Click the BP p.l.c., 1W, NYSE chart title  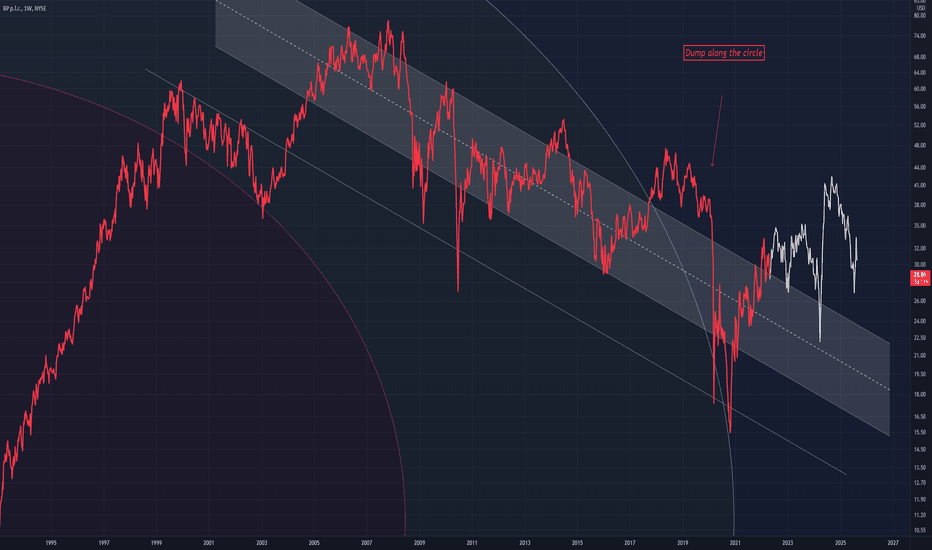(x=24, y=8)
